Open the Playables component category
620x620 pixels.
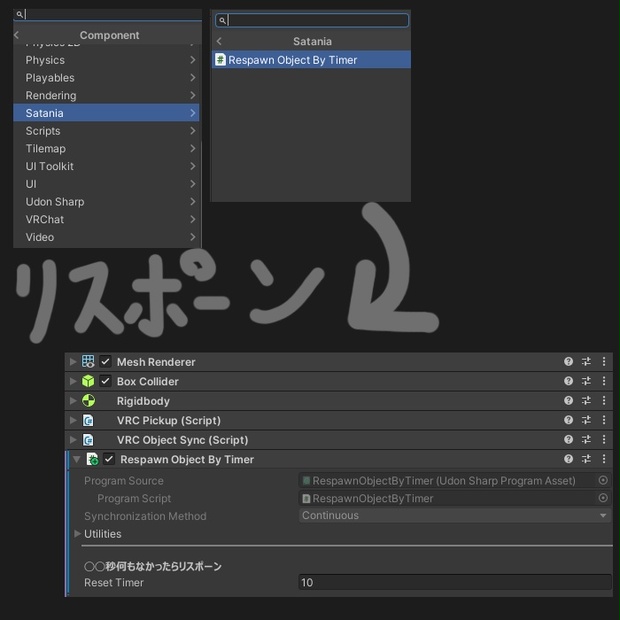[x=106, y=78]
